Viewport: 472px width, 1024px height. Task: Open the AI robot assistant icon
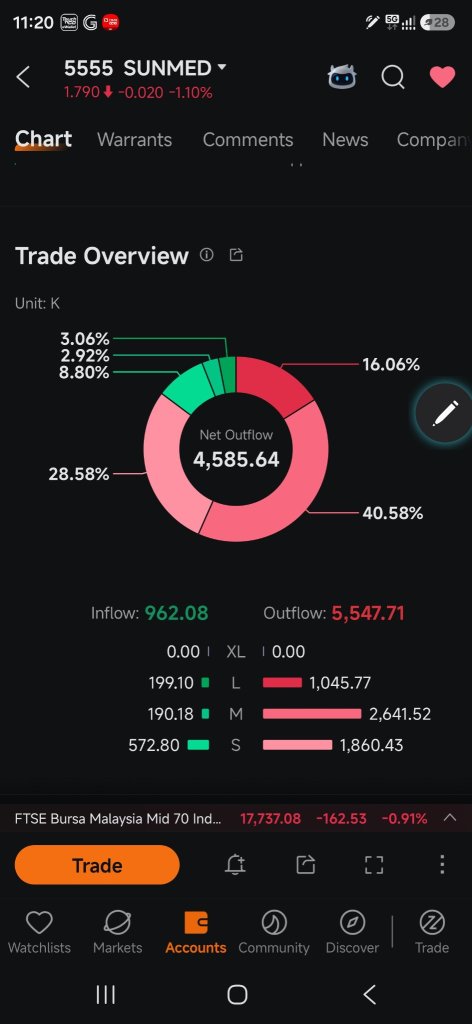342,77
